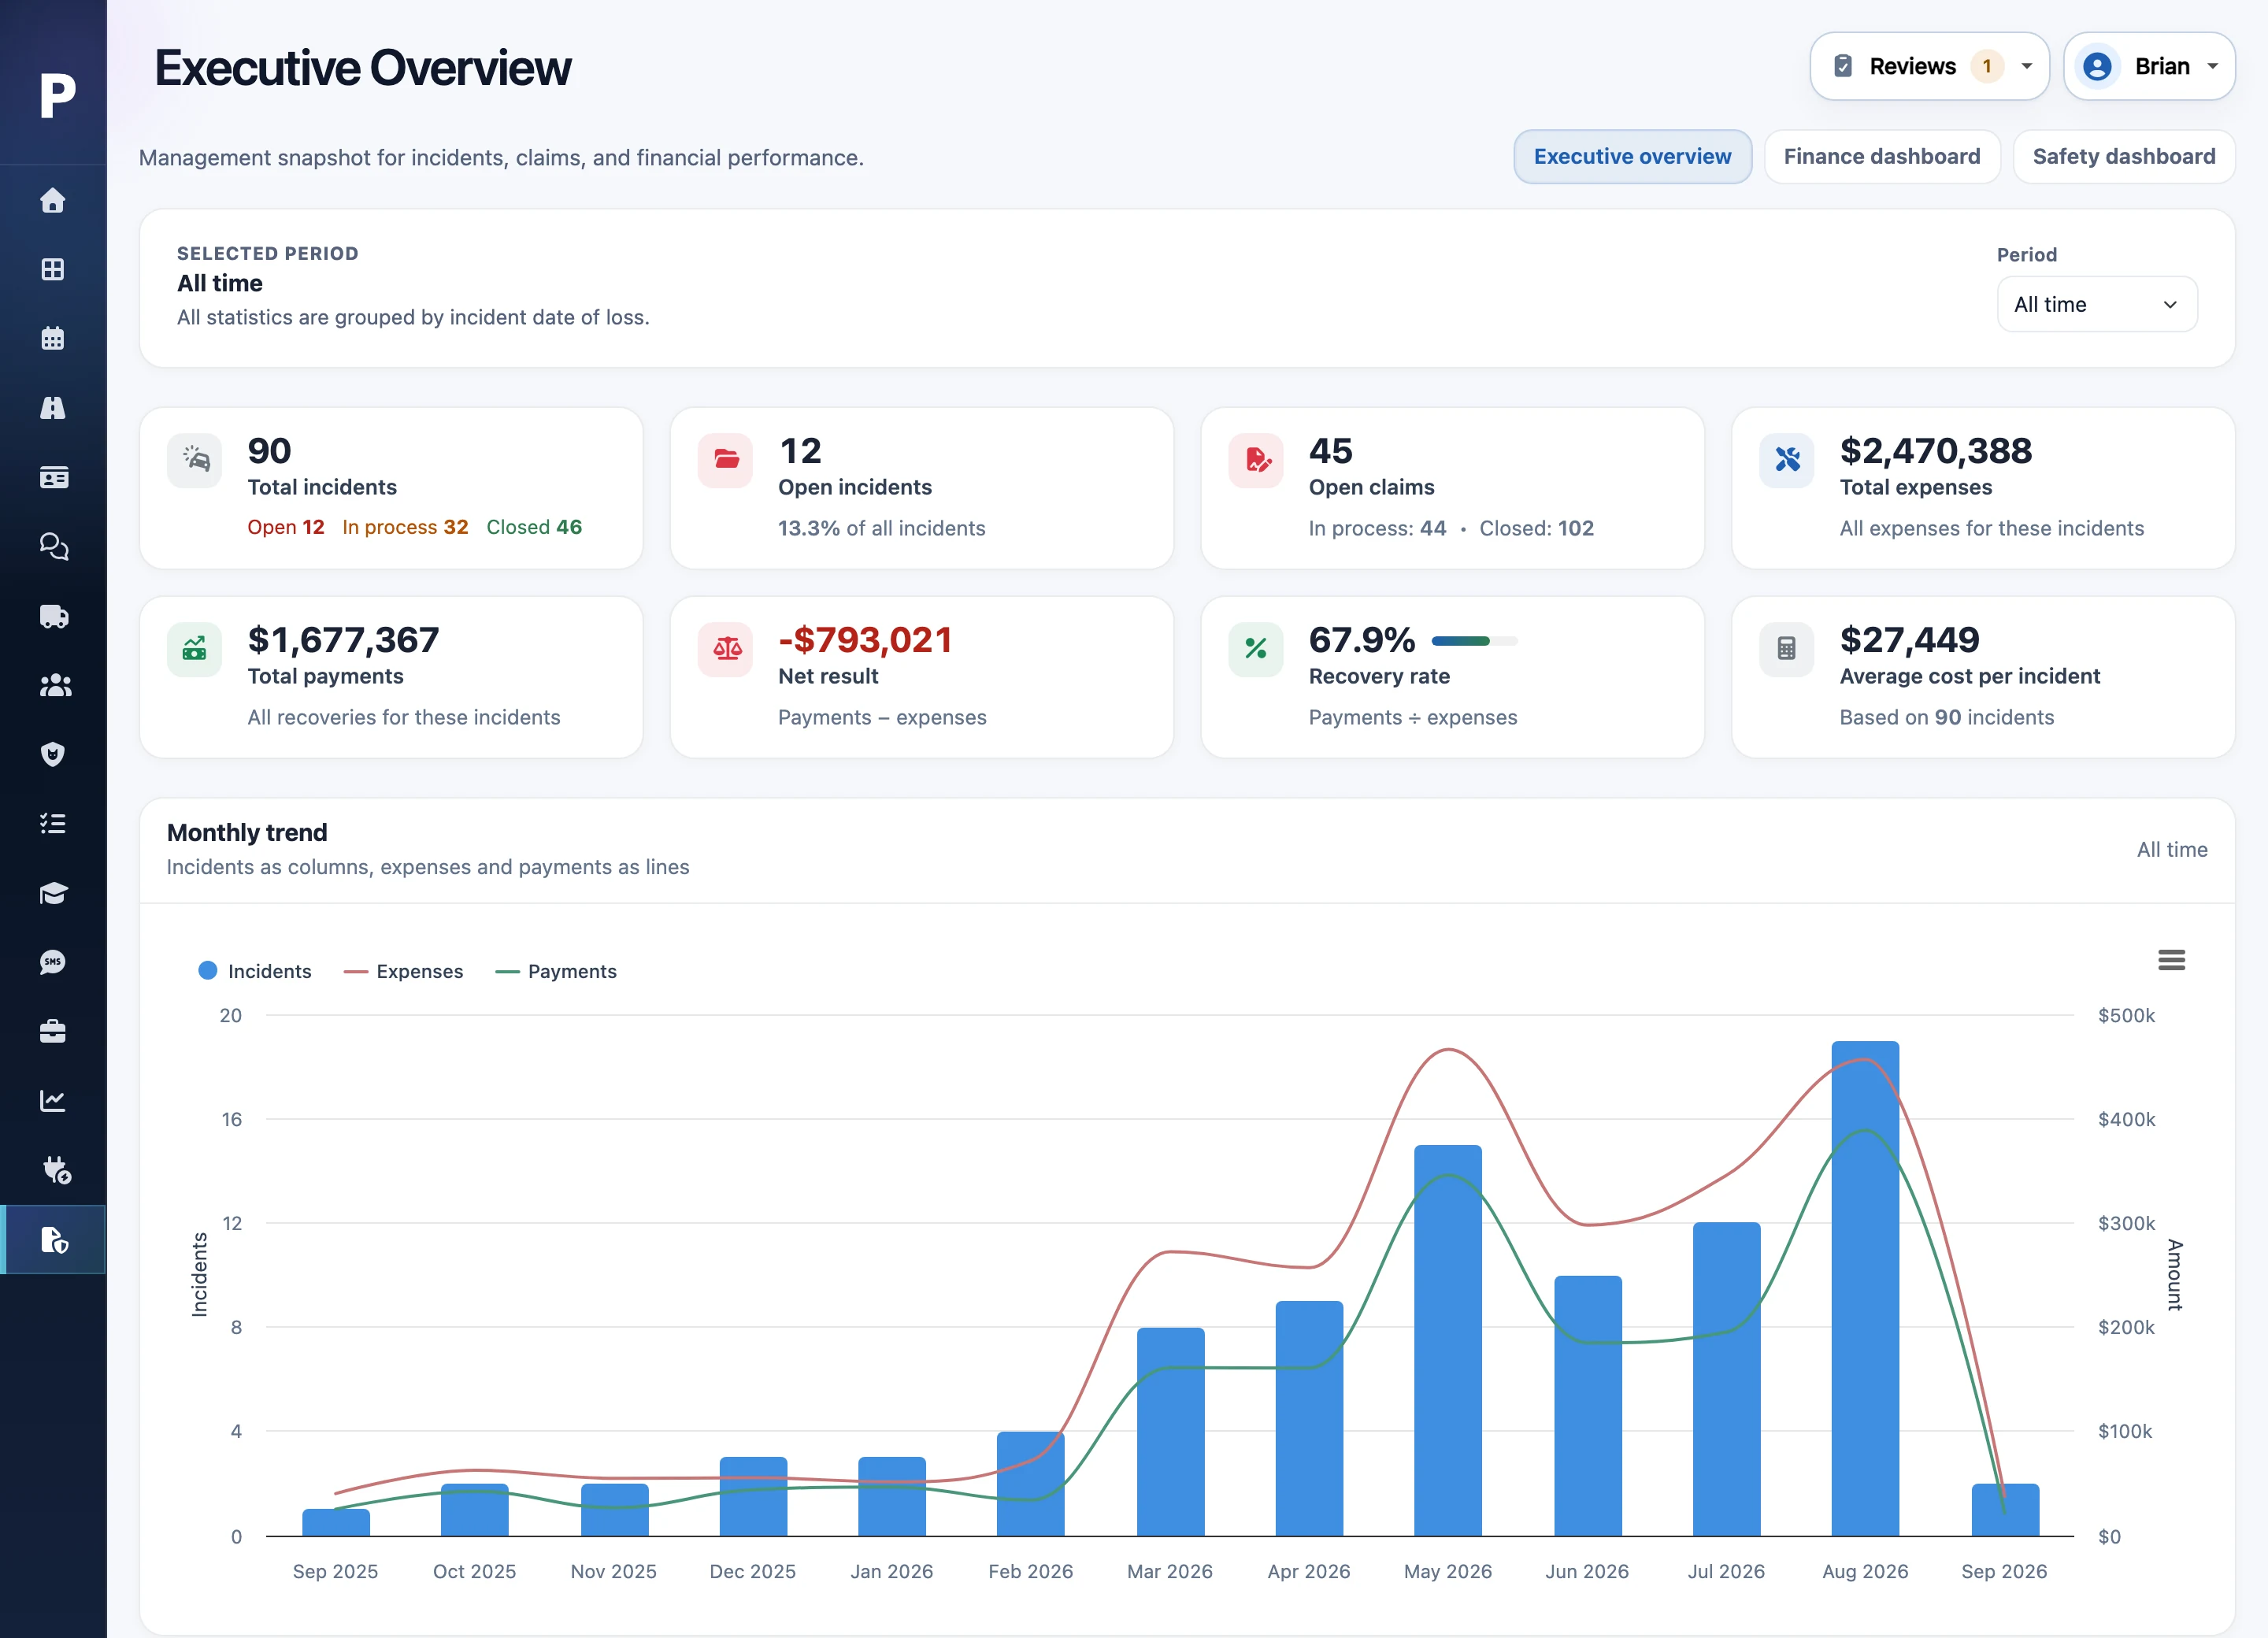Open the people group sidebar icon
This screenshot has height=1638, width=2268.
pyautogui.click(x=55, y=685)
